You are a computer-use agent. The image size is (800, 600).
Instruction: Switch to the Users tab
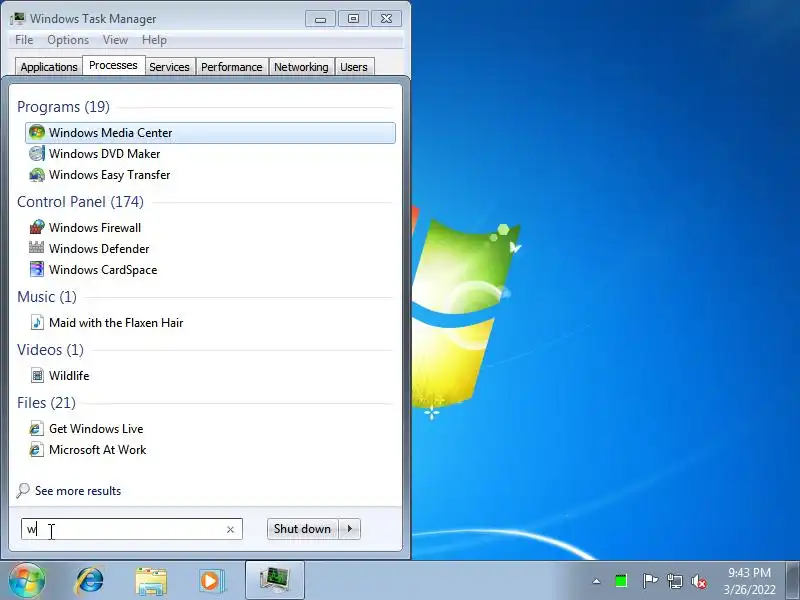354,67
